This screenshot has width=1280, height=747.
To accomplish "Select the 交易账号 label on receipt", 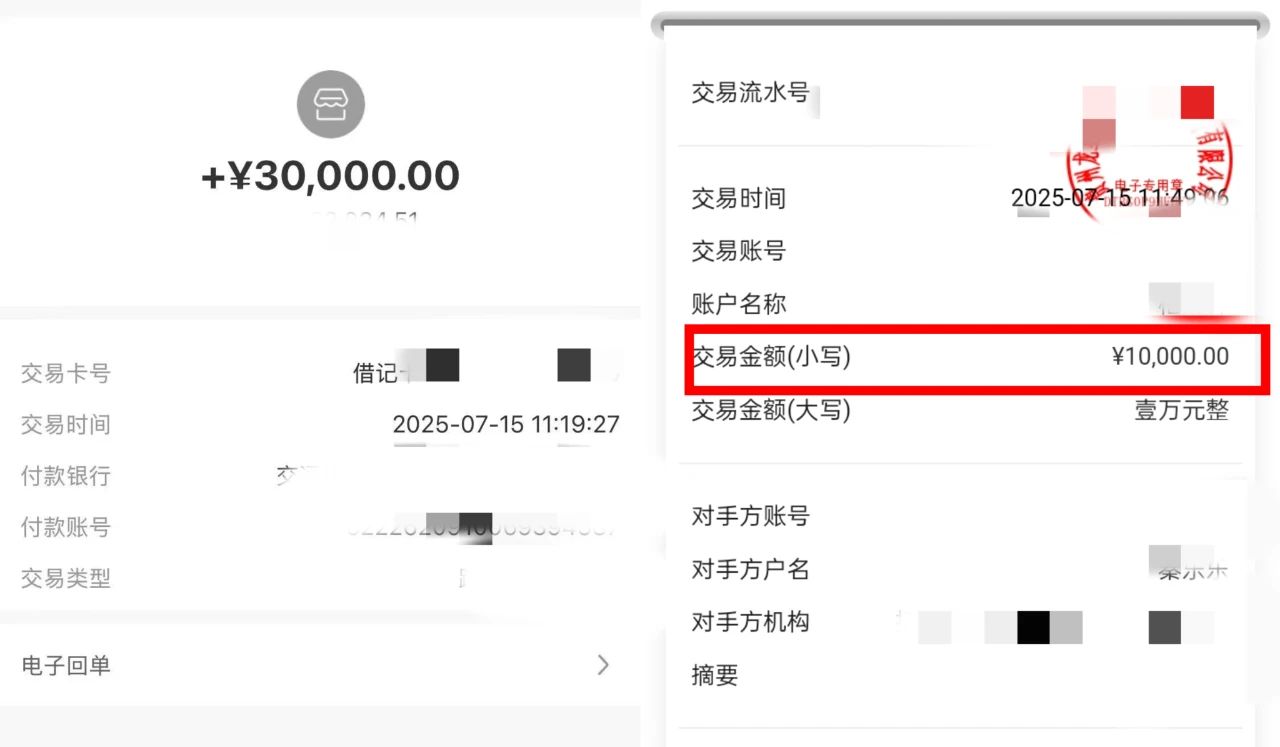I will coord(739,251).
